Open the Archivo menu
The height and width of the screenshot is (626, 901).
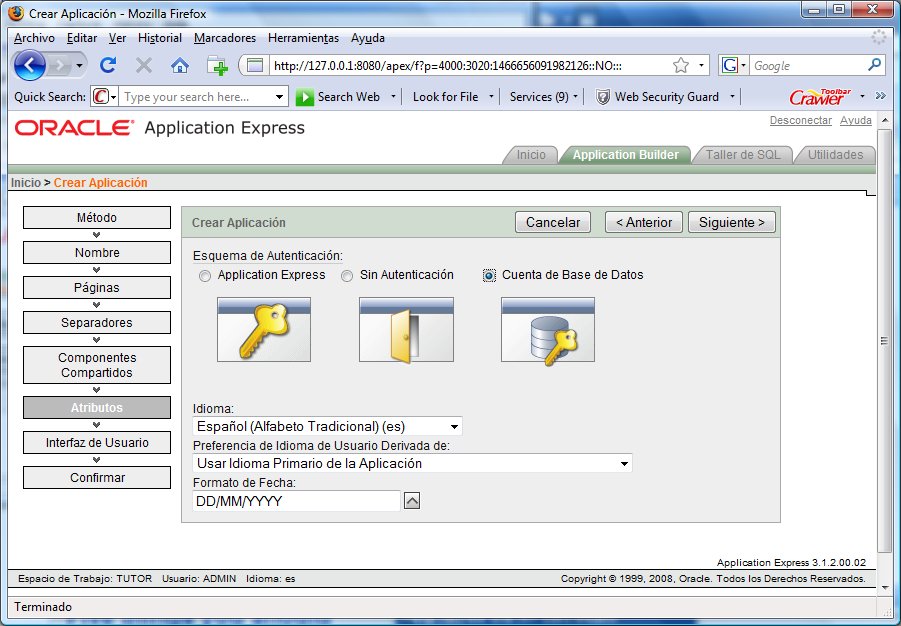(x=34, y=38)
